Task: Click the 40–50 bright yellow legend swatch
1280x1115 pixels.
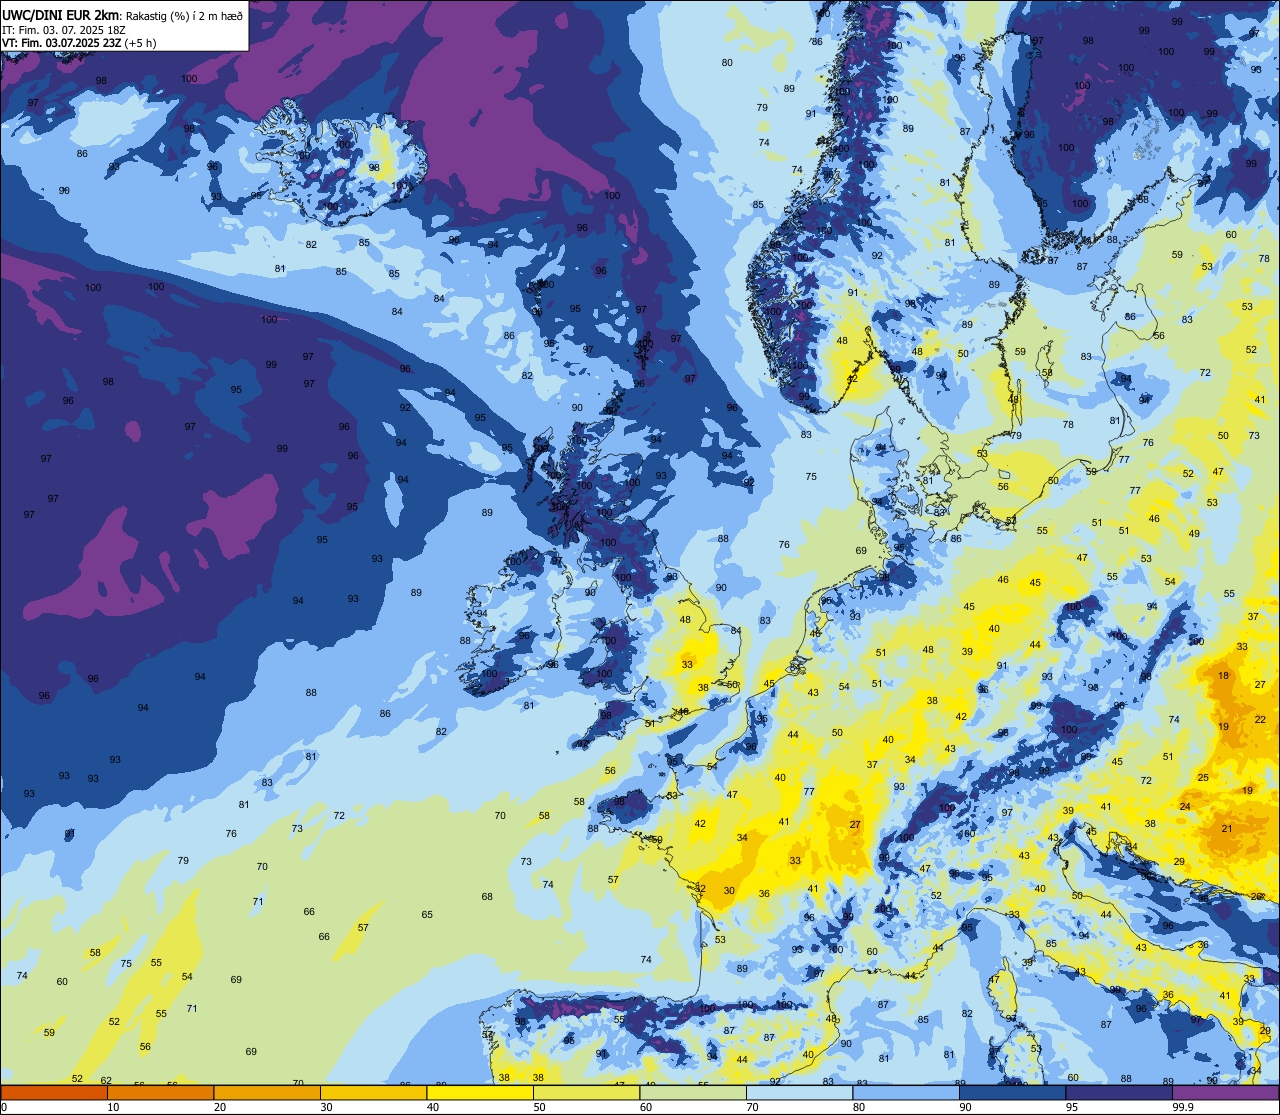Action: pyautogui.click(x=480, y=1093)
